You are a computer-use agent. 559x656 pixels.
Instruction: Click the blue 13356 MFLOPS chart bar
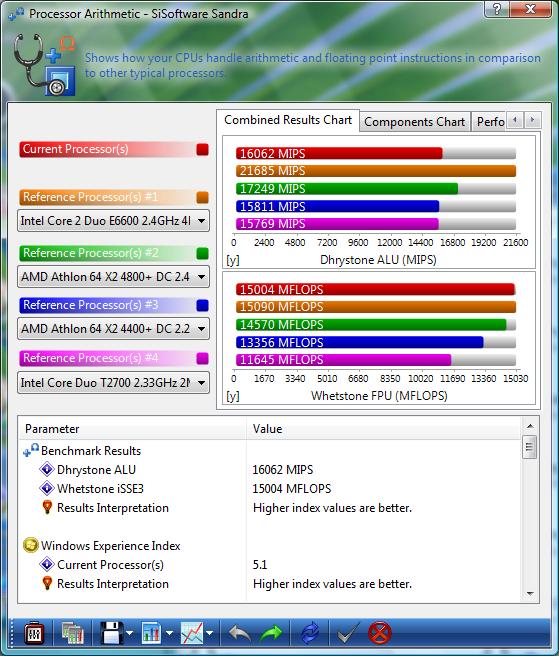click(x=360, y=342)
